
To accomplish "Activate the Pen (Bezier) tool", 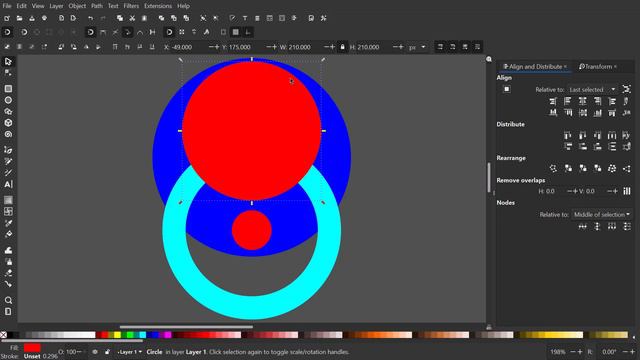I will click(8, 150).
